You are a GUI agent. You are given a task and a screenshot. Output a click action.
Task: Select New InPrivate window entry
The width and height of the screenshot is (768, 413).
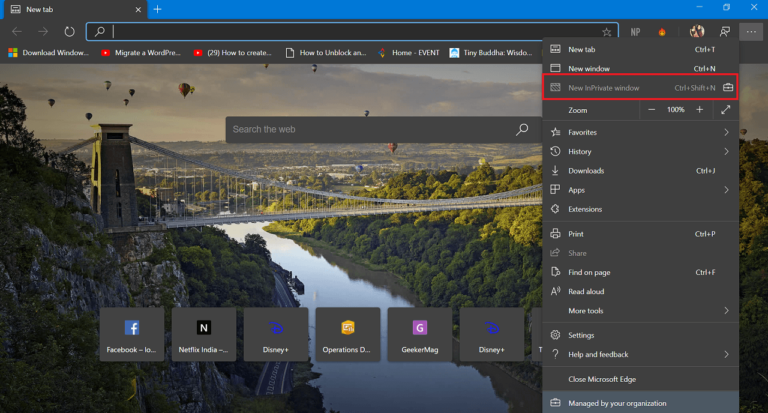coord(640,88)
